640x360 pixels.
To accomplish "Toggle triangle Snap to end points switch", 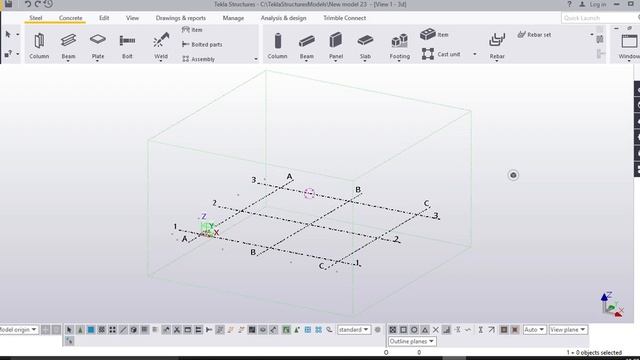I will pos(425,329).
